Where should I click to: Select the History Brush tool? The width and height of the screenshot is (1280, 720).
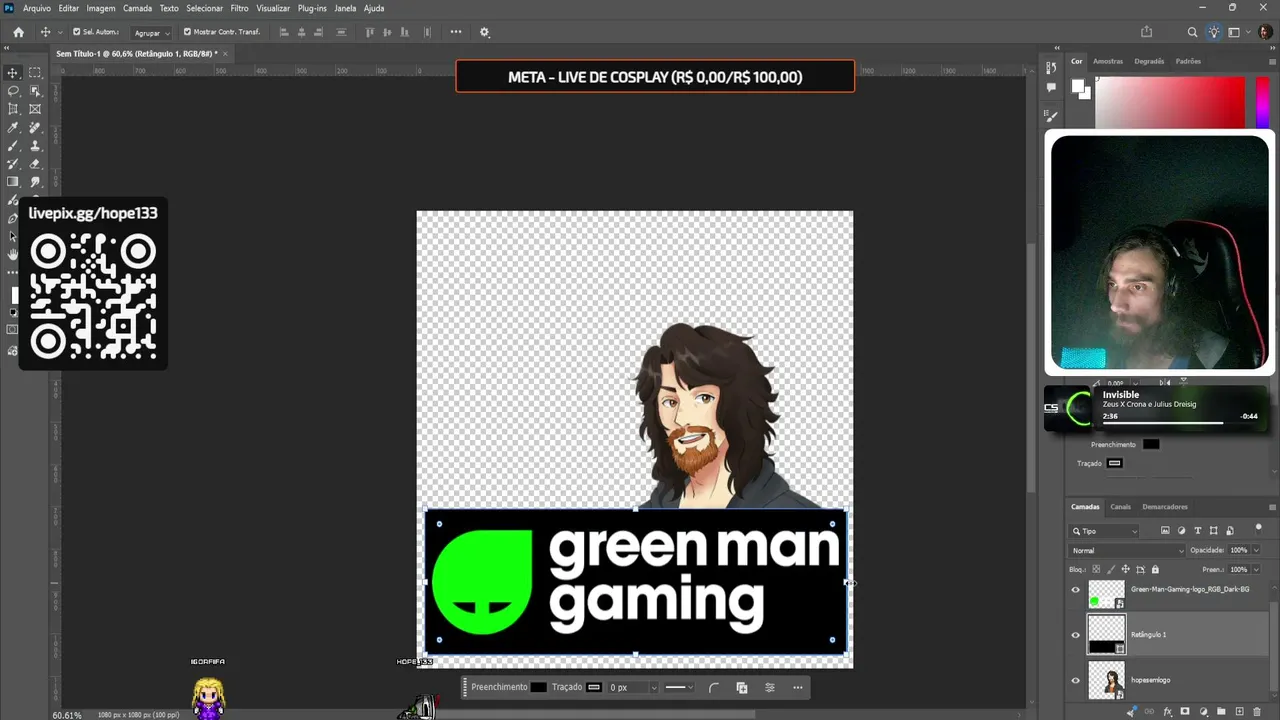coord(13,164)
